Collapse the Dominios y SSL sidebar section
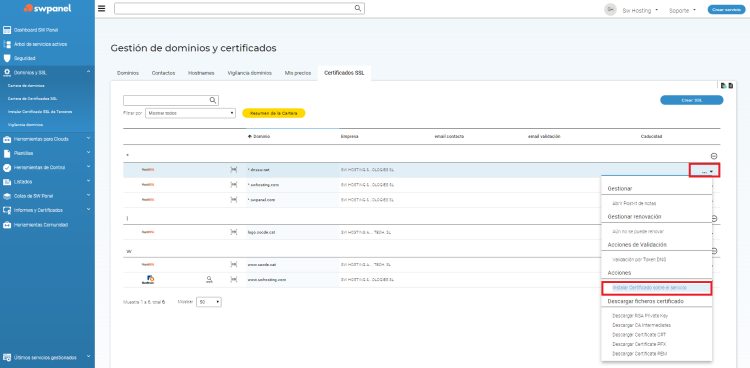 [88, 72]
